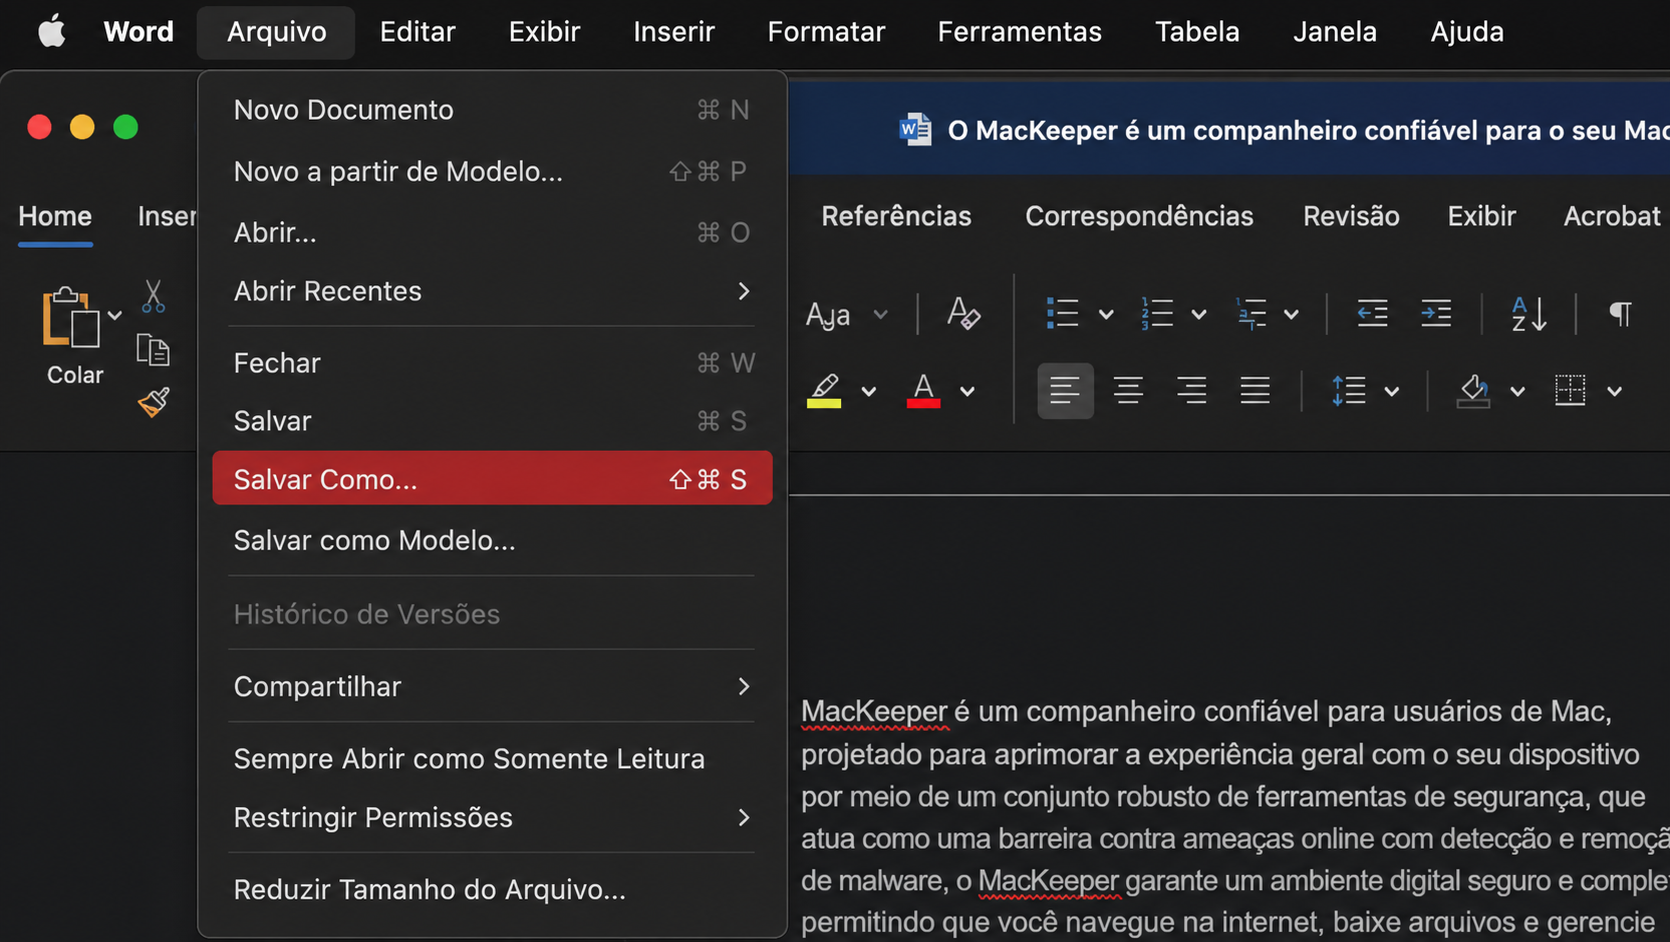Image resolution: width=1670 pixels, height=942 pixels.
Task: Apply numbered list icon
Action: tap(1157, 314)
